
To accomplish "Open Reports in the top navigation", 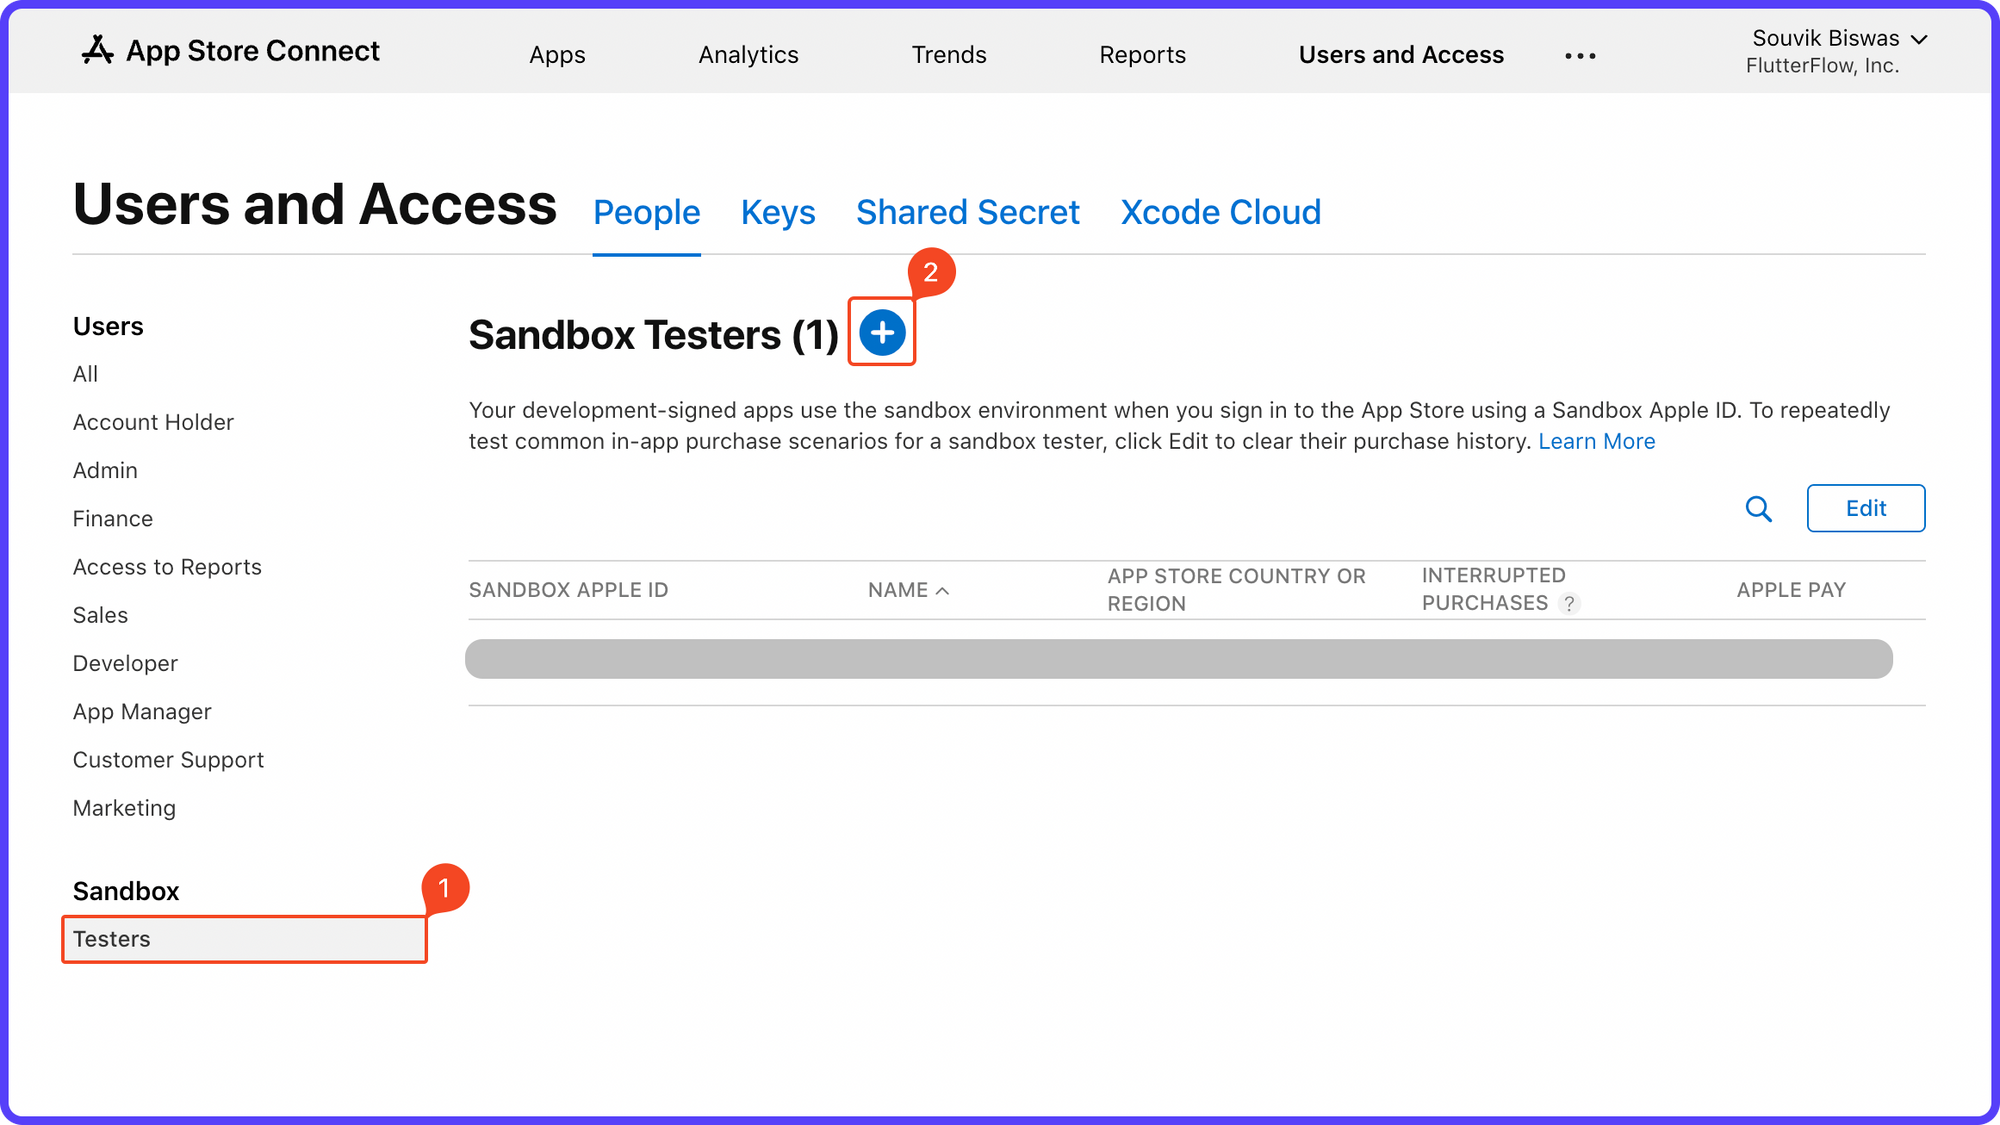I will tap(1142, 55).
